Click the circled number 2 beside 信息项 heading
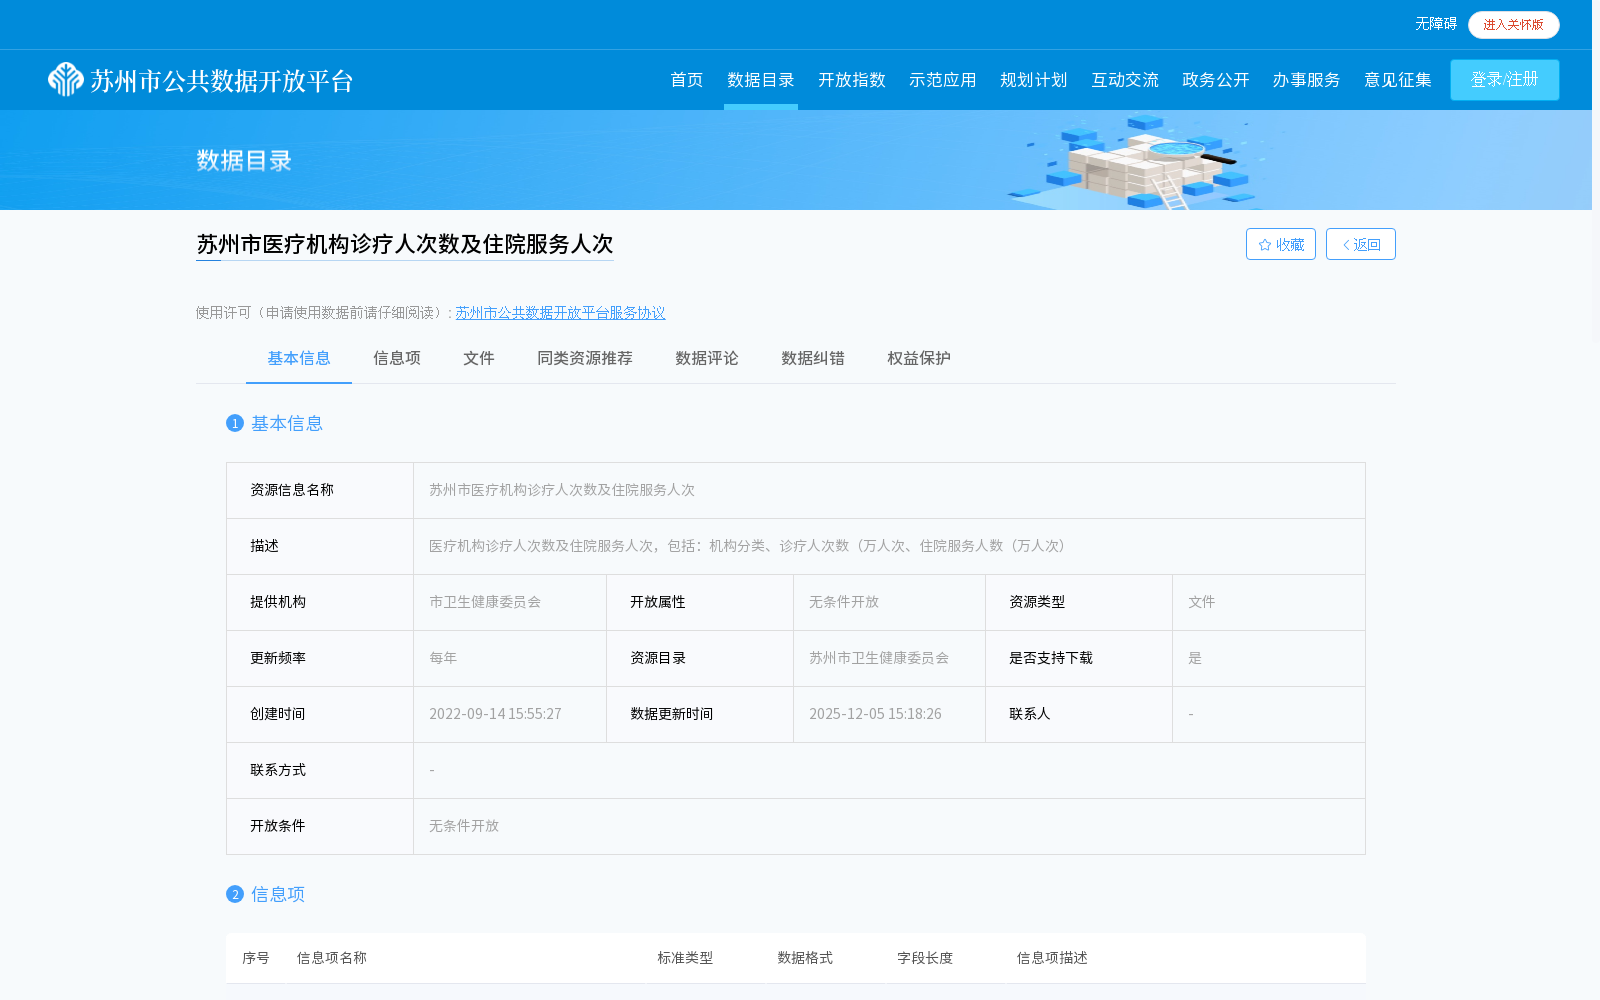 click(x=234, y=894)
